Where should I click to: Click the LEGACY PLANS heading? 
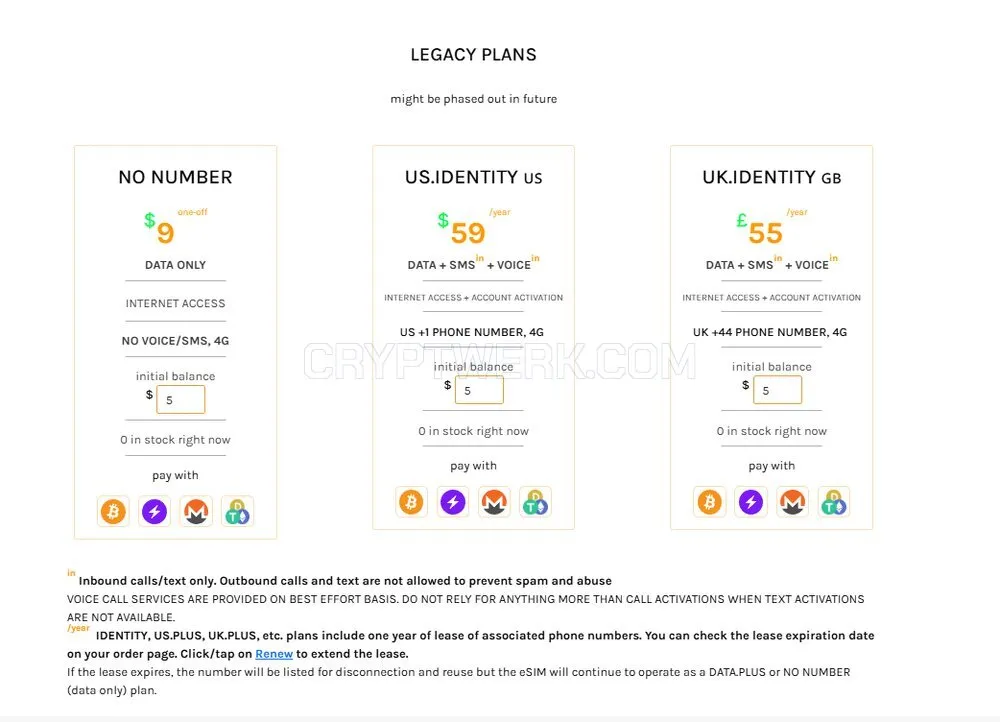click(473, 55)
